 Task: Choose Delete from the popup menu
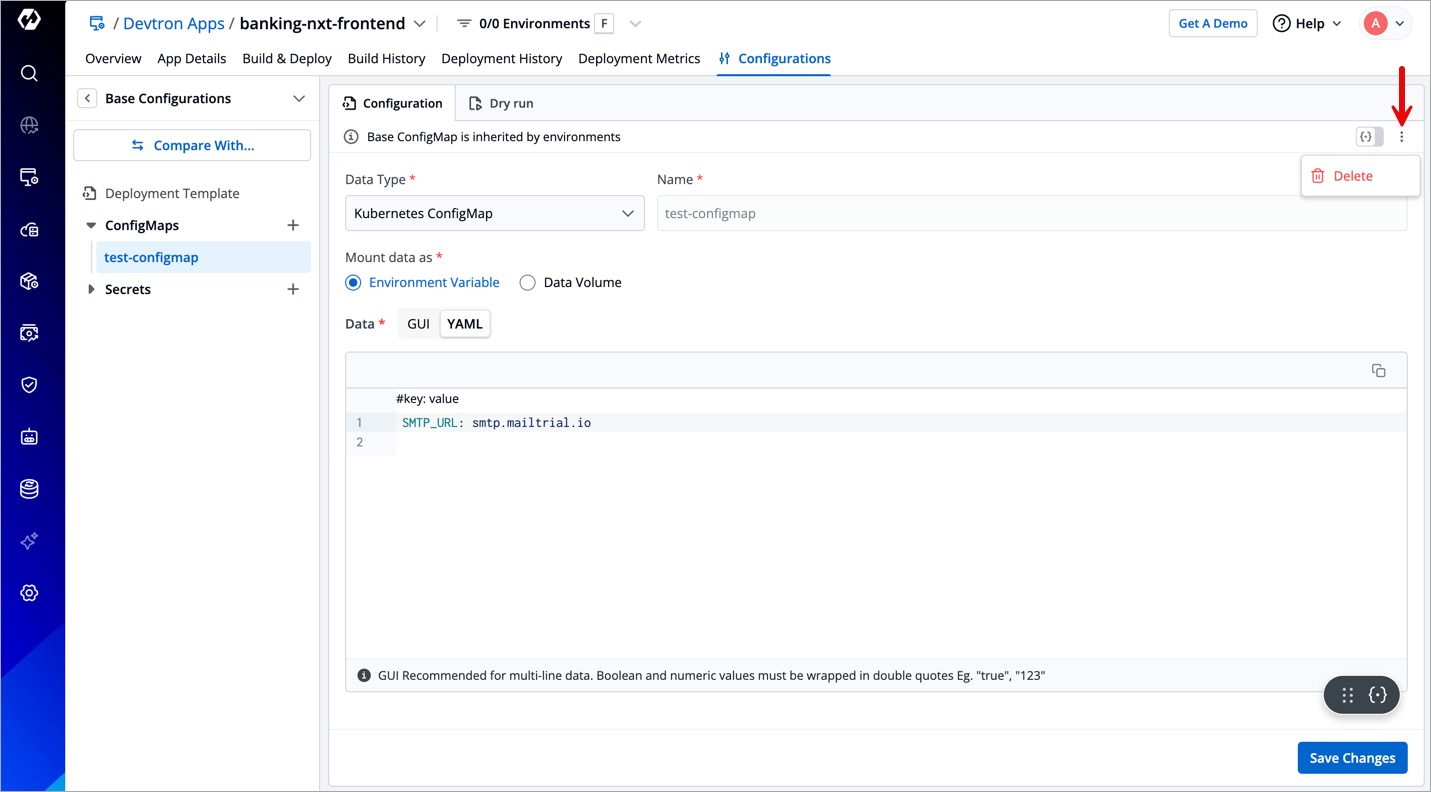point(1352,176)
